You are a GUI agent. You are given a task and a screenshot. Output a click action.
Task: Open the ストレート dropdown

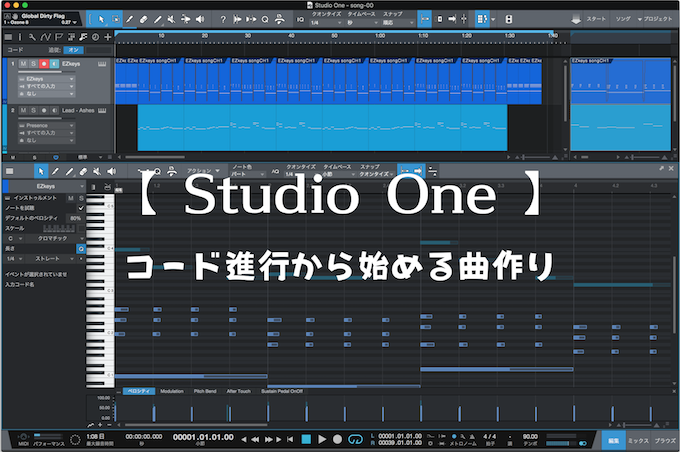(x=50, y=259)
